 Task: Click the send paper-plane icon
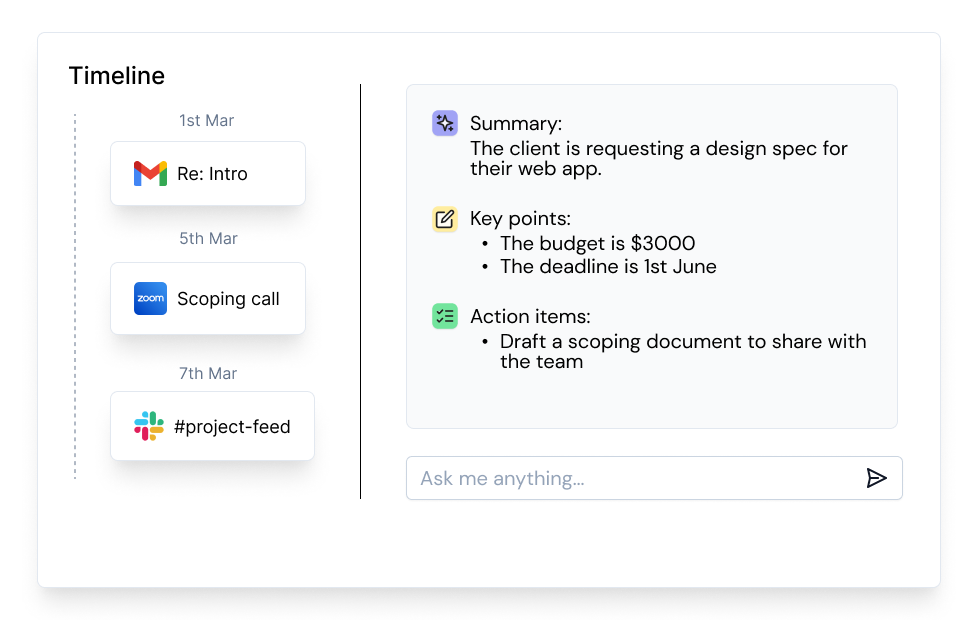tap(877, 478)
